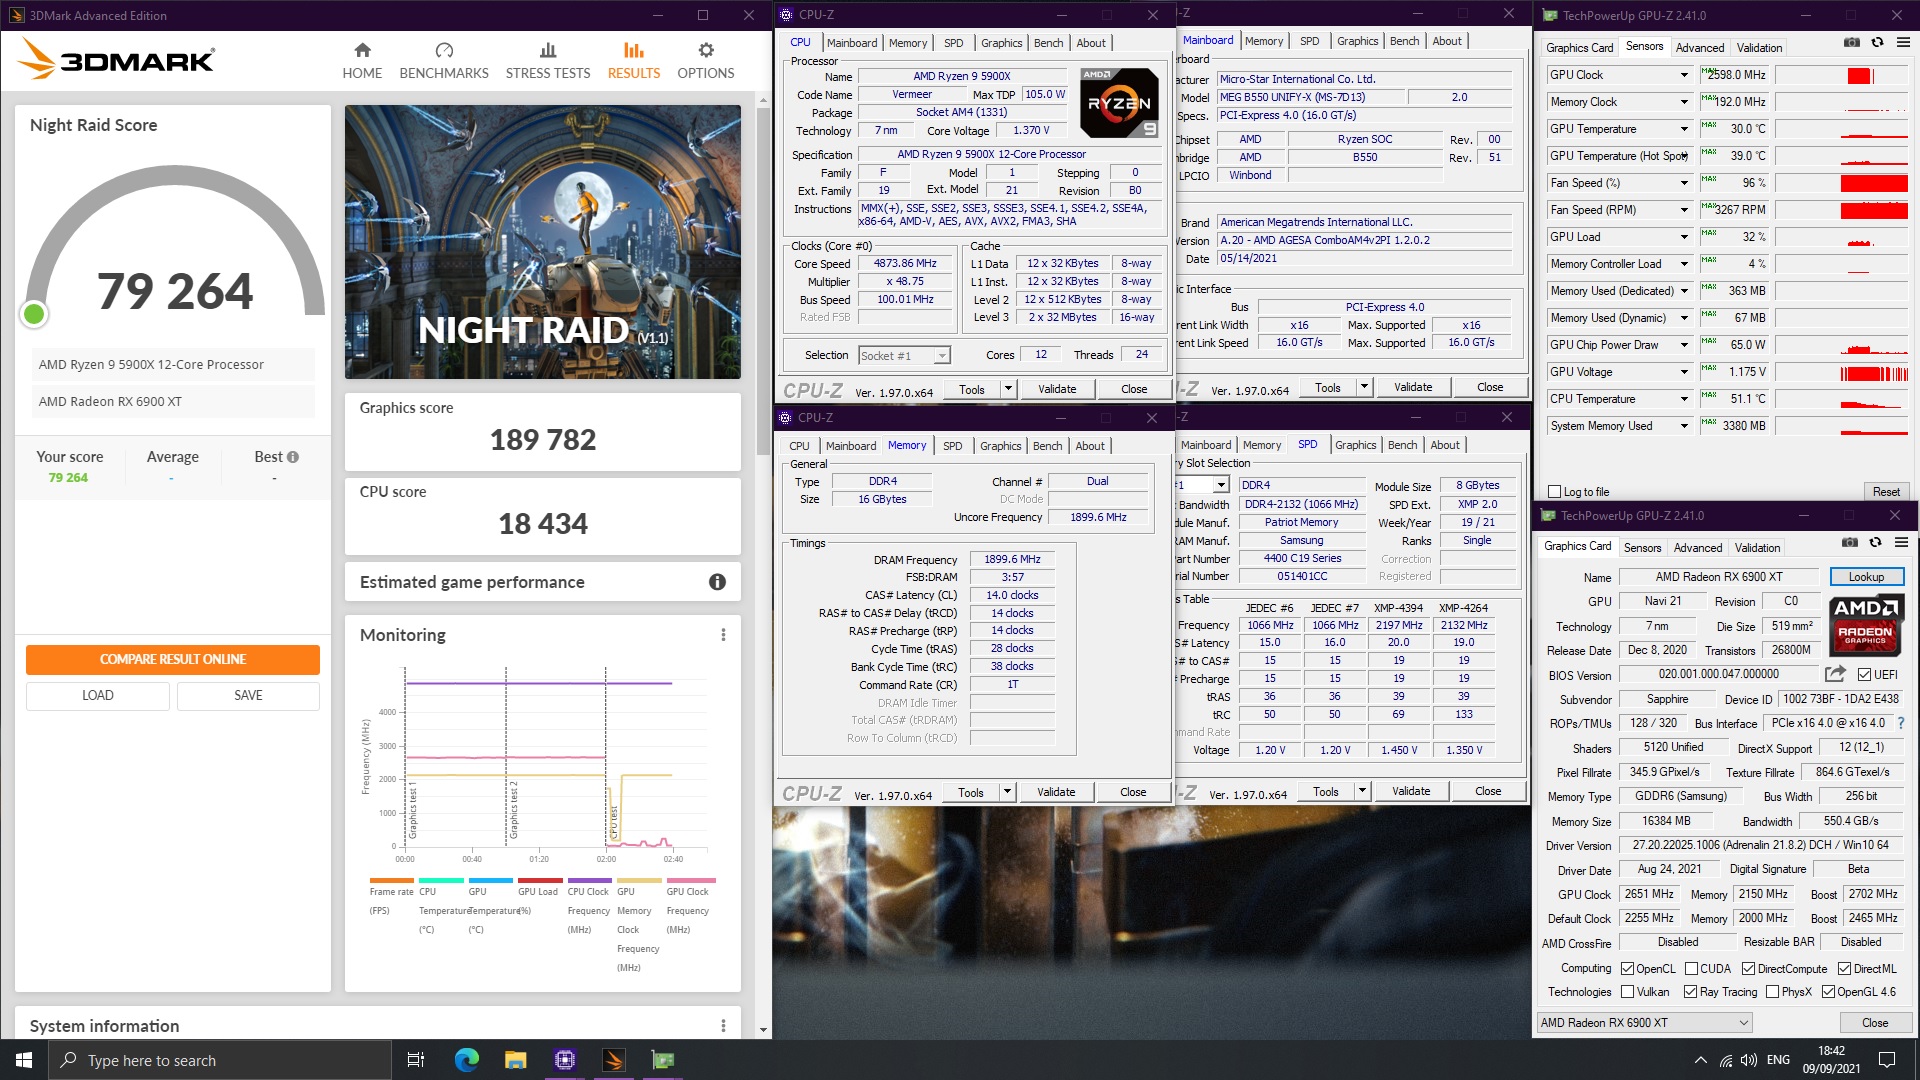Viewport: 1920px width, 1080px height.
Task: Expand the Fan Speed (RPM) sensor dropdown
Action: 1684,210
